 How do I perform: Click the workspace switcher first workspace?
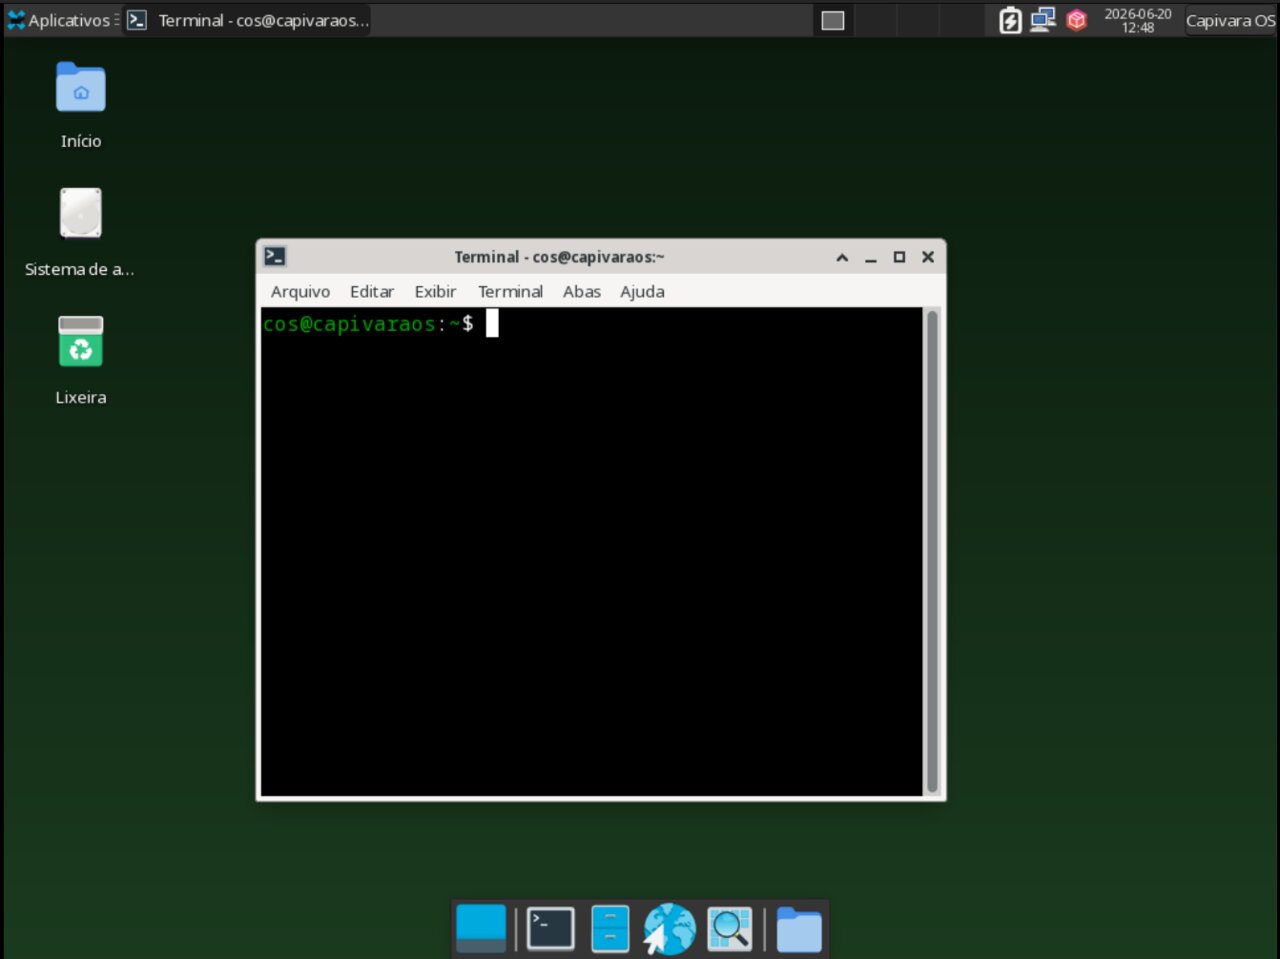[x=833, y=20]
